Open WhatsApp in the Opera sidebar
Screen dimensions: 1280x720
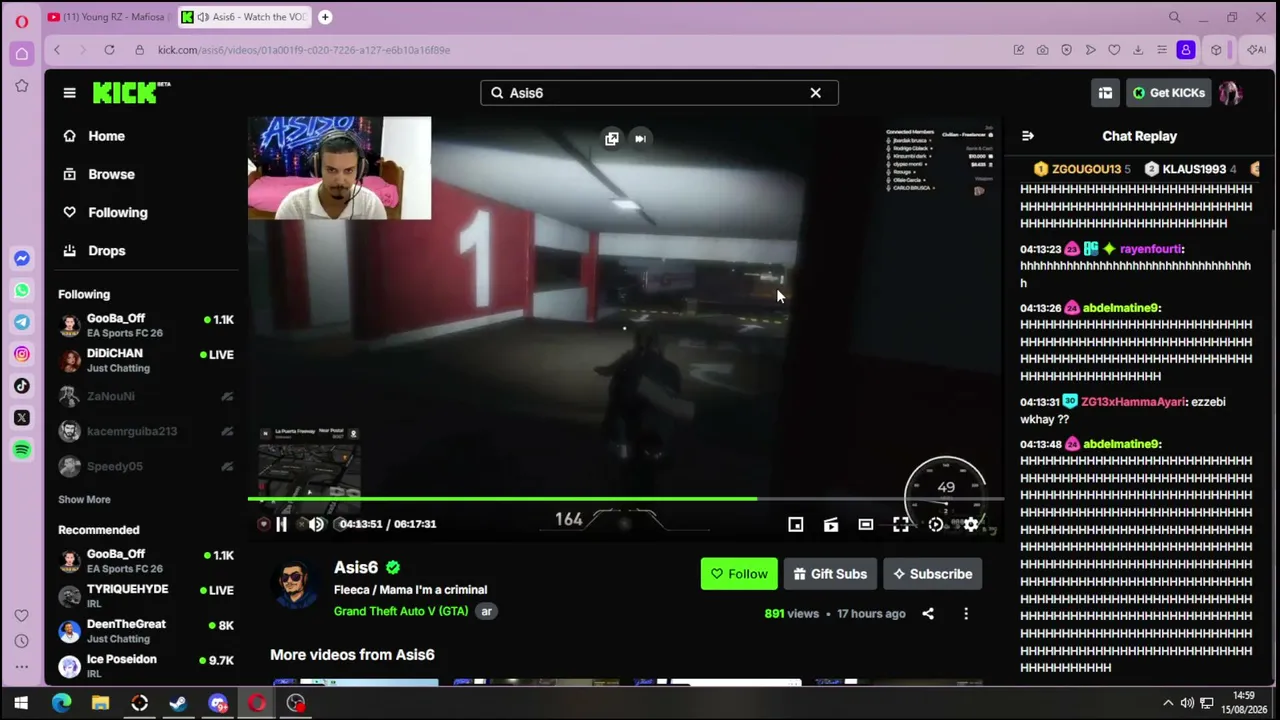22,290
